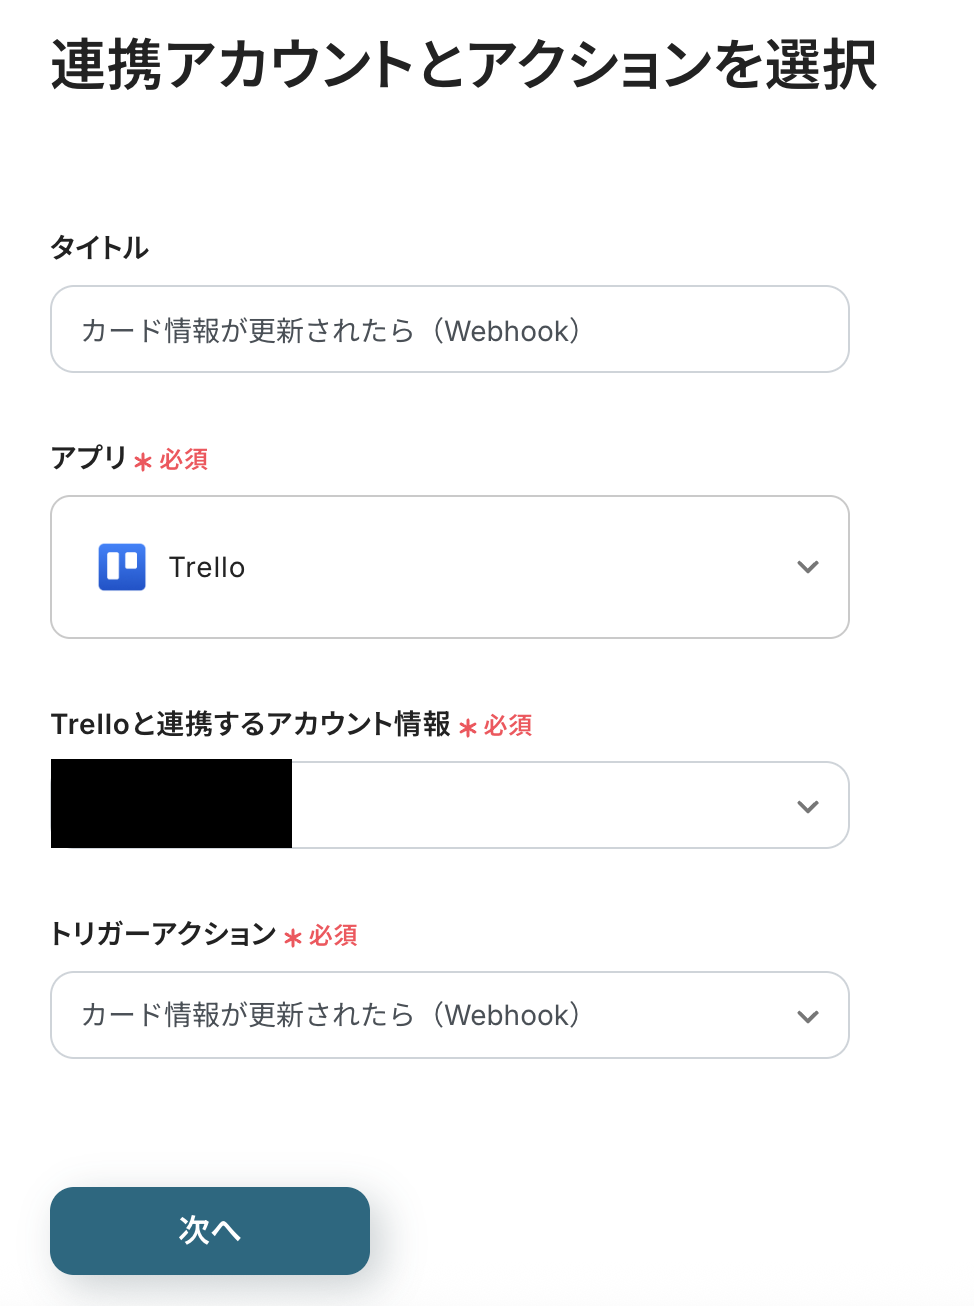Select the Trello app name text
Screen dimensions: 974x1306
click(207, 567)
